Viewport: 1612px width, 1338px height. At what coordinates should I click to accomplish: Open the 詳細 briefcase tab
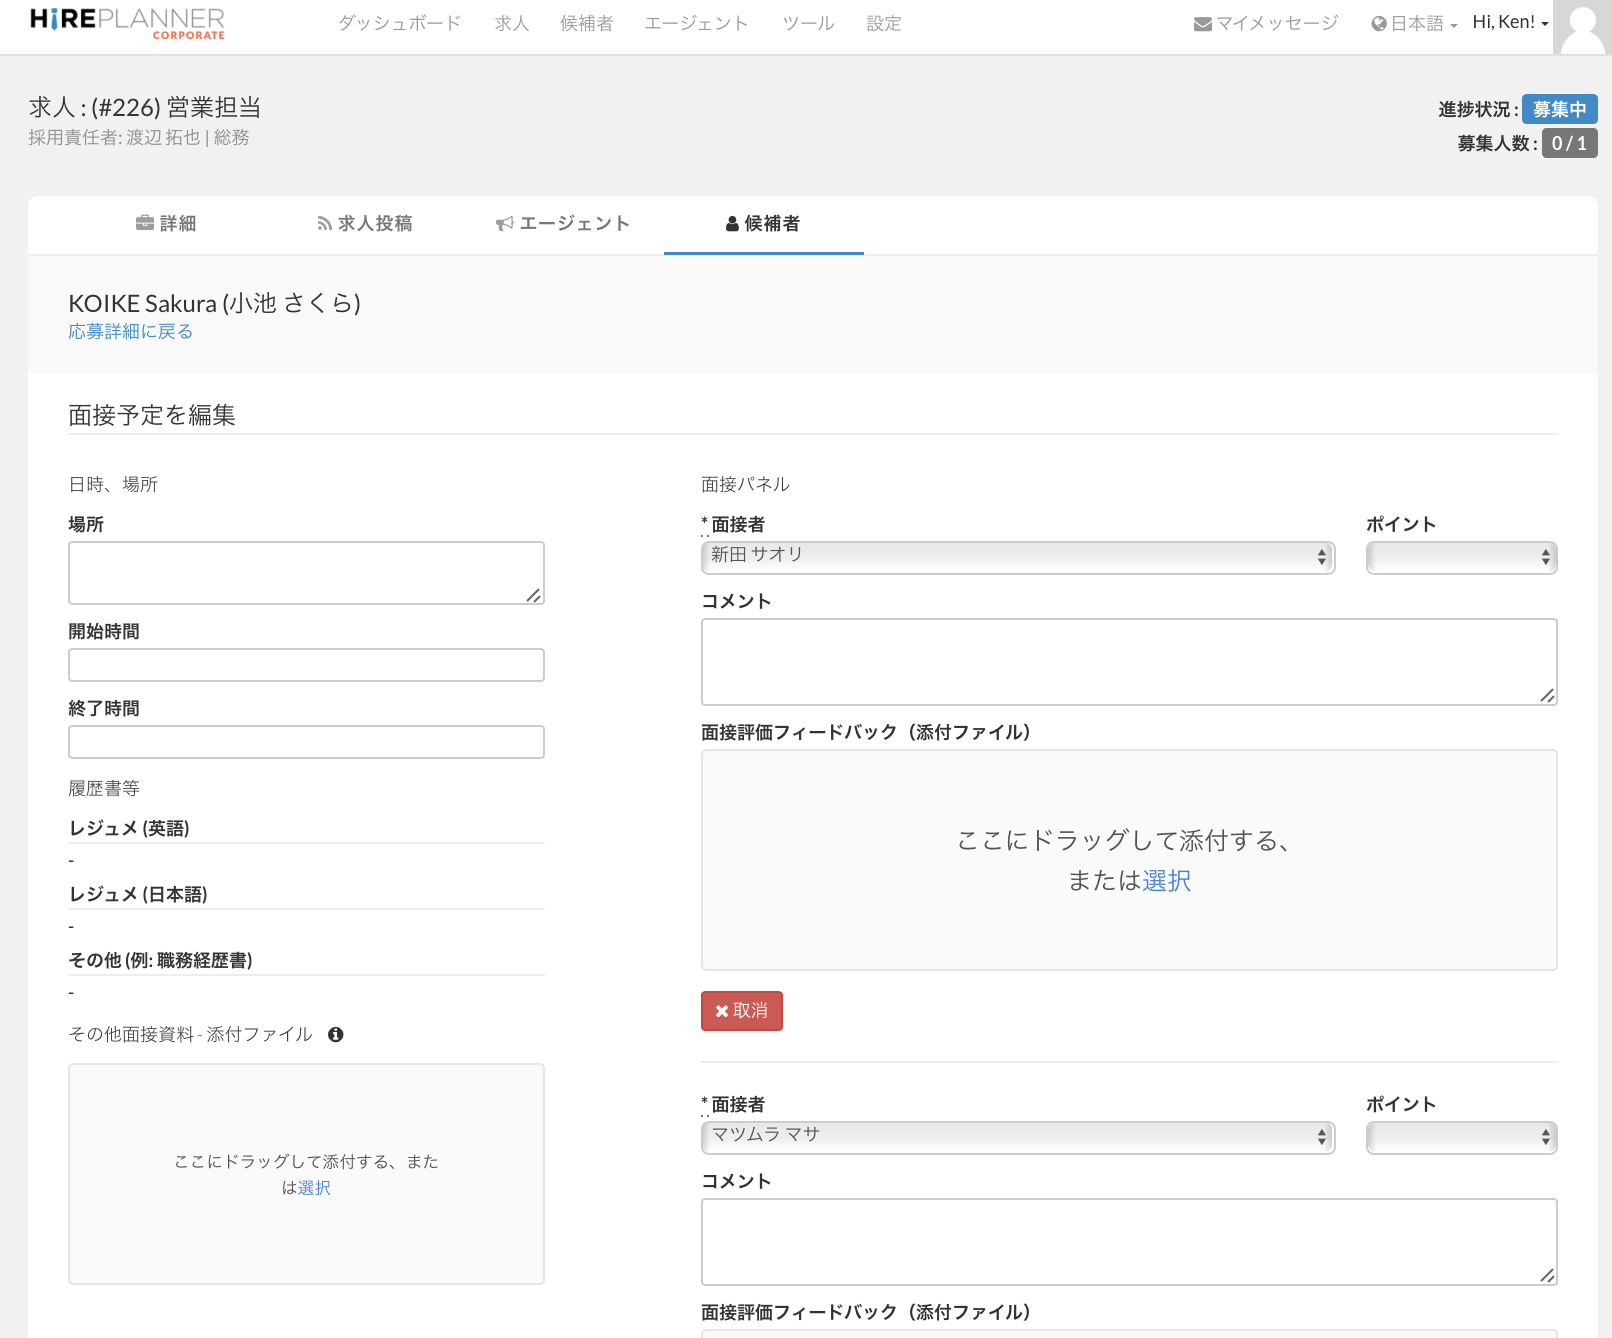click(x=166, y=224)
